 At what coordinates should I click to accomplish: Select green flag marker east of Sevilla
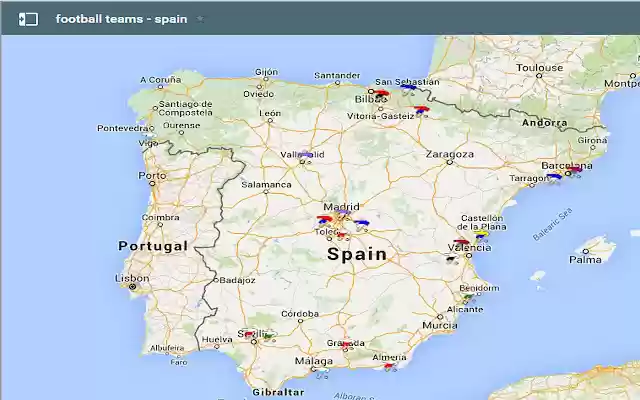tap(268, 336)
